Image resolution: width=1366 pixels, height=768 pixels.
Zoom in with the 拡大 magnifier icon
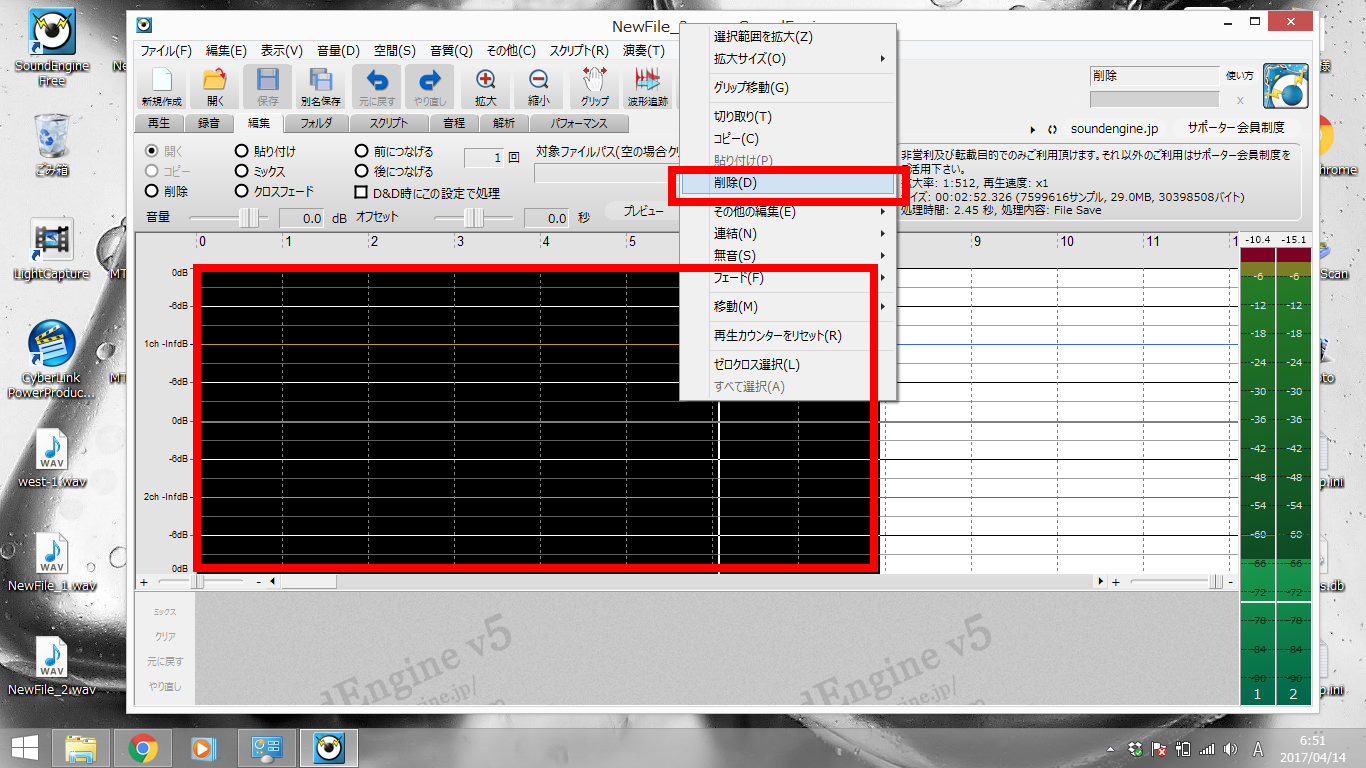click(x=486, y=86)
